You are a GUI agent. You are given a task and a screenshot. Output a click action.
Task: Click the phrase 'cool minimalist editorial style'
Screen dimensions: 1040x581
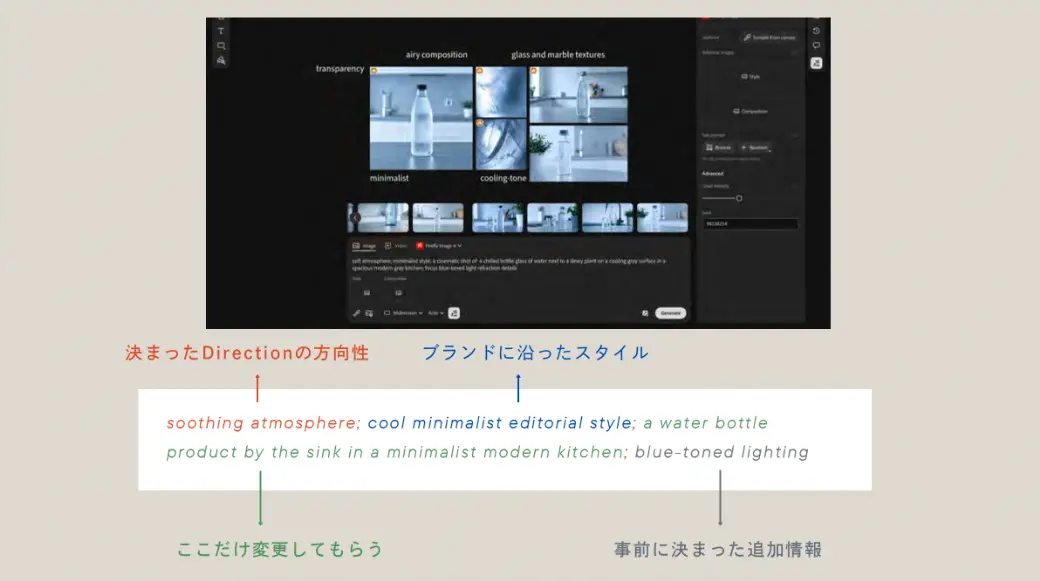click(x=499, y=423)
